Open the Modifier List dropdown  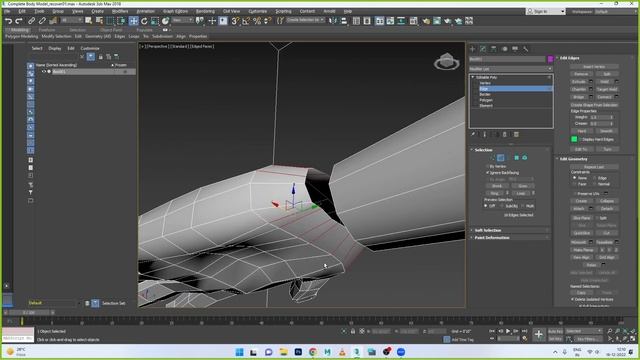coord(511,69)
